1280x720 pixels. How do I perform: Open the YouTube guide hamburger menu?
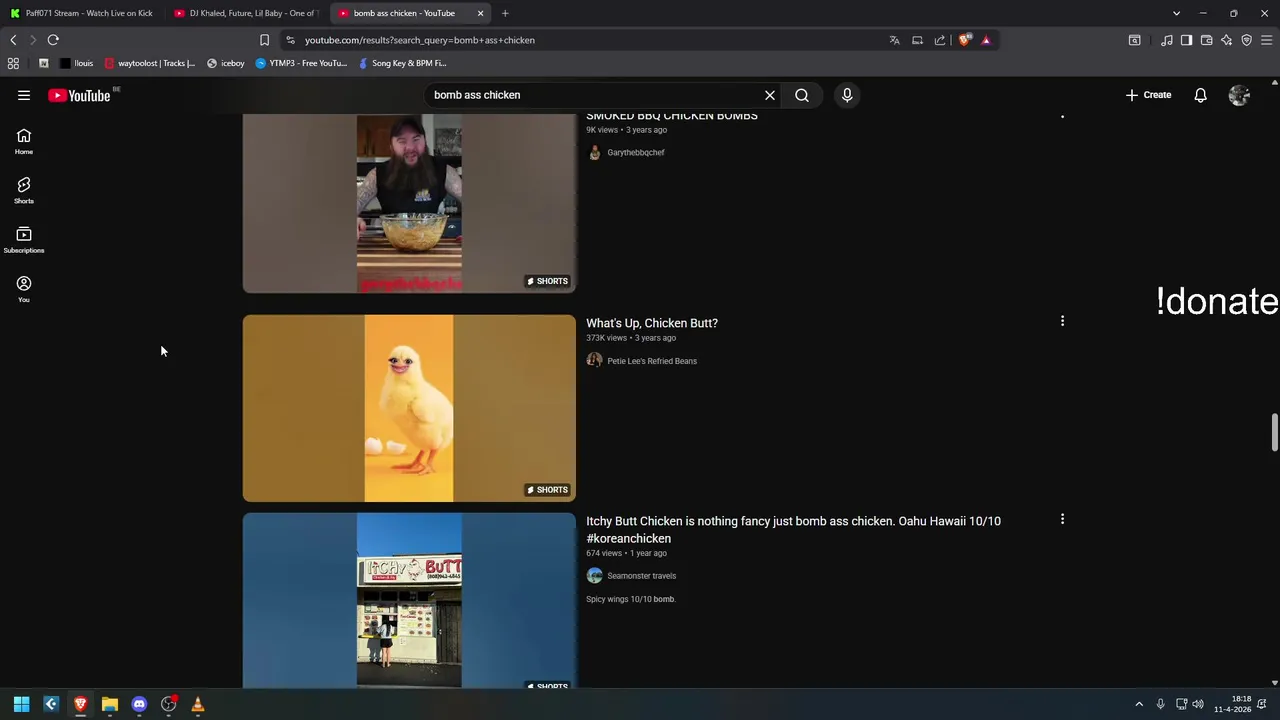point(24,95)
